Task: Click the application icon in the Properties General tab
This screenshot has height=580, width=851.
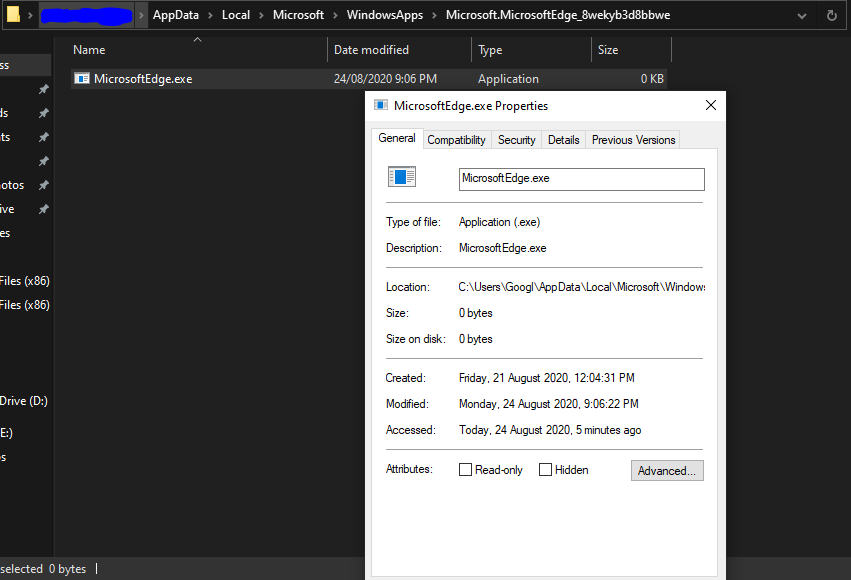Action: (x=402, y=176)
